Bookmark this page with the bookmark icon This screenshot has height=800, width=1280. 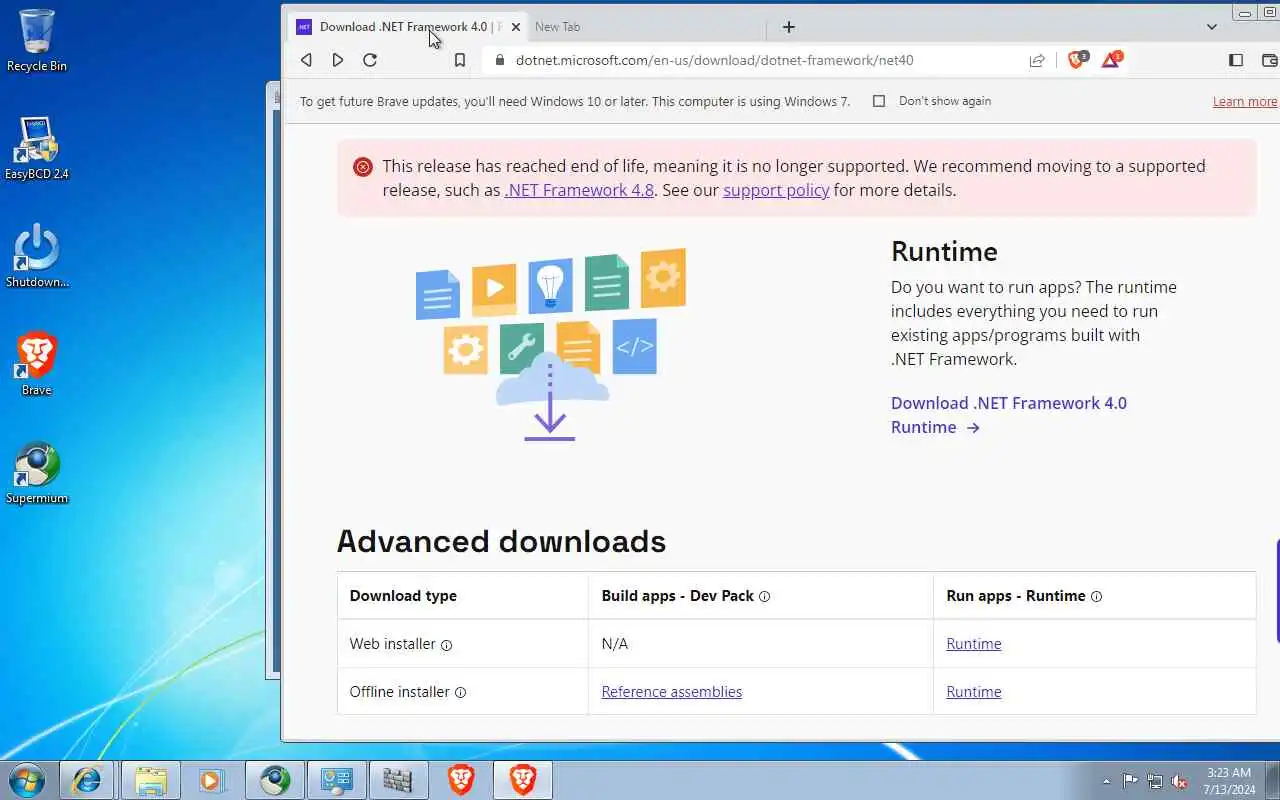click(460, 60)
